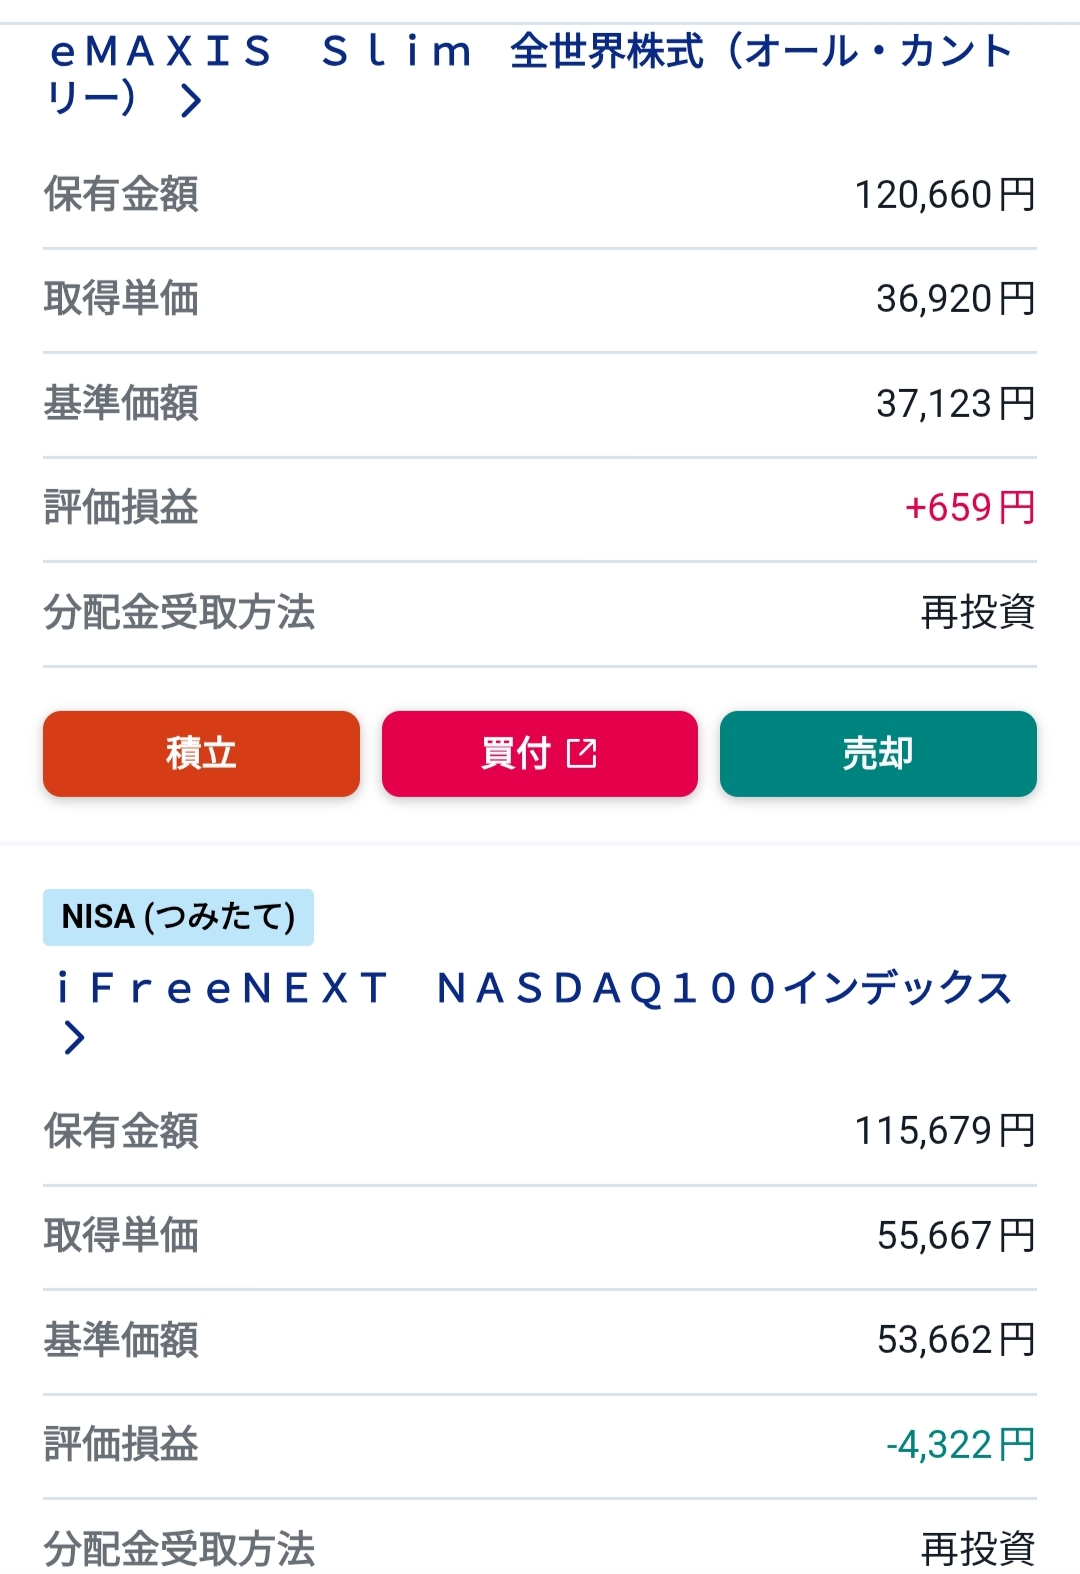Select eMAXIS 保有金額 value 120,660円
This screenshot has width=1080, height=1574.
click(945, 194)
